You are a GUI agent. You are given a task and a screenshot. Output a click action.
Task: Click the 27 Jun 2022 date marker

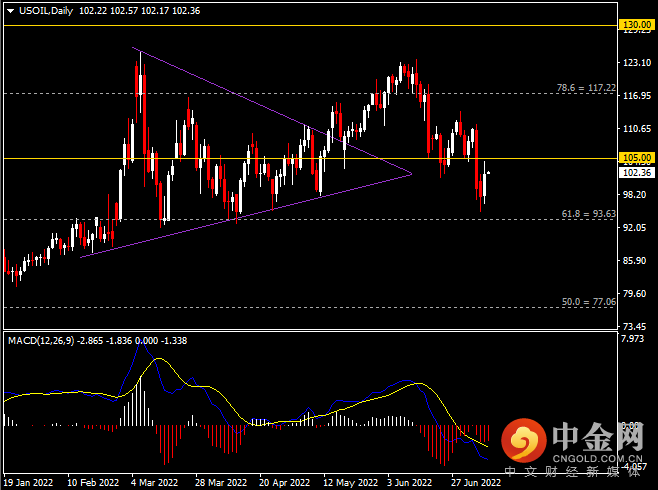(x=476, y=482)
